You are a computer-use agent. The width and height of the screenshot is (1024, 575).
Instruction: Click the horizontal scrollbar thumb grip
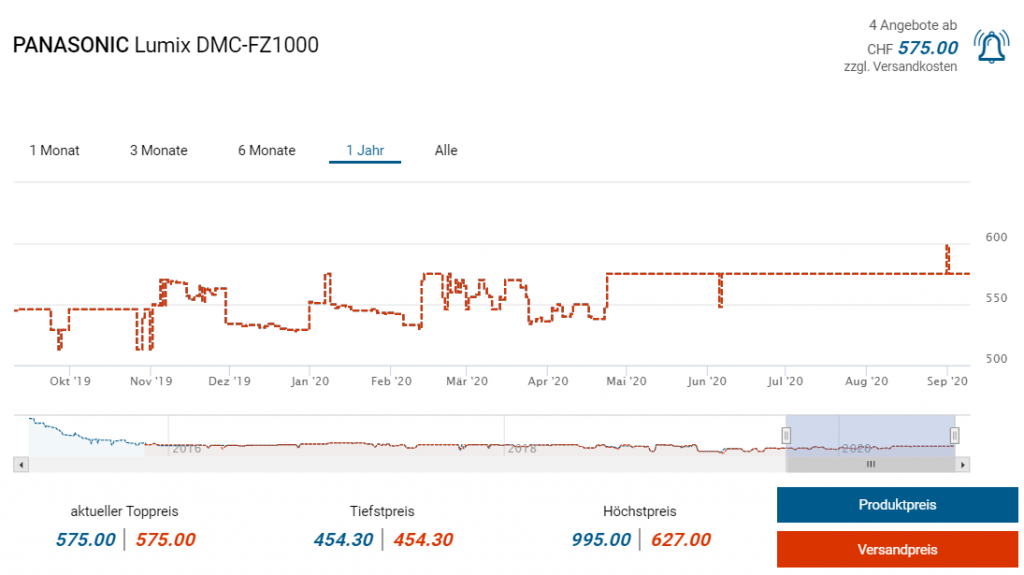tap(870, 465)
